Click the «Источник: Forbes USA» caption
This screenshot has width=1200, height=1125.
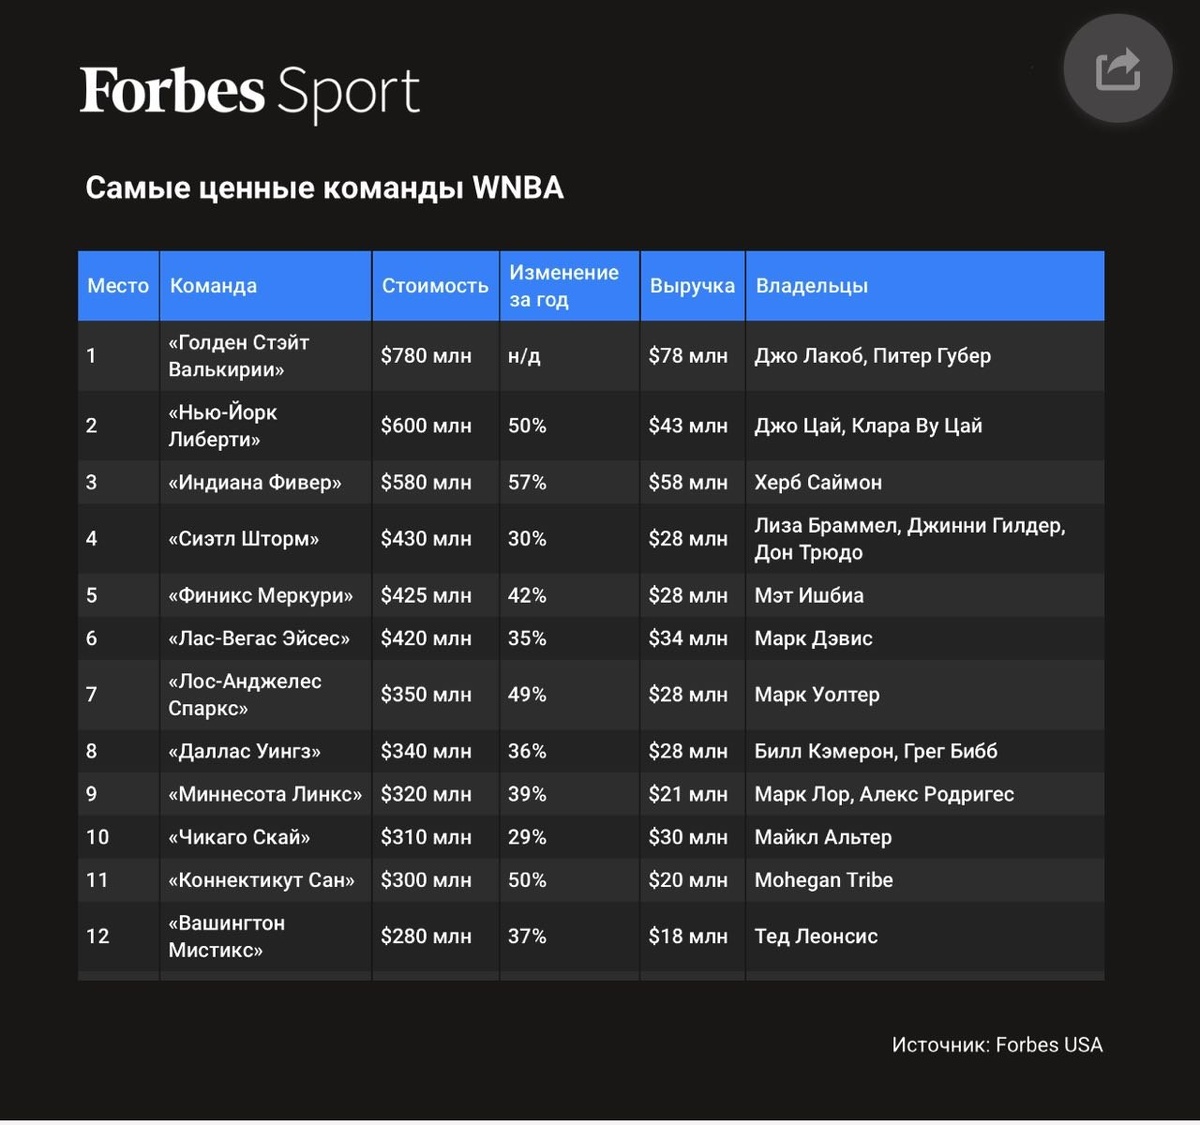pyautogui.click(x=997, y=1045)
